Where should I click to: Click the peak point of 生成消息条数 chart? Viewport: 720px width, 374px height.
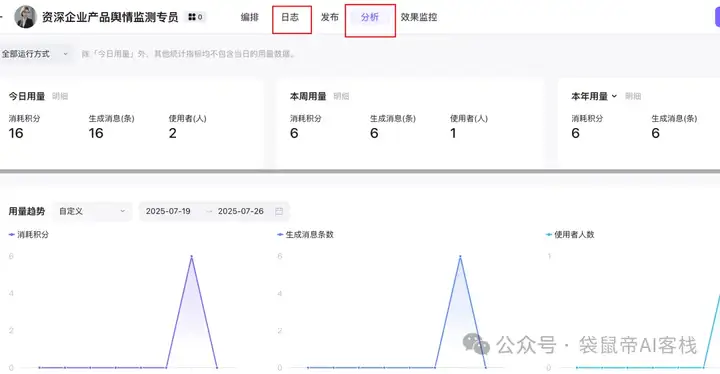460,256
